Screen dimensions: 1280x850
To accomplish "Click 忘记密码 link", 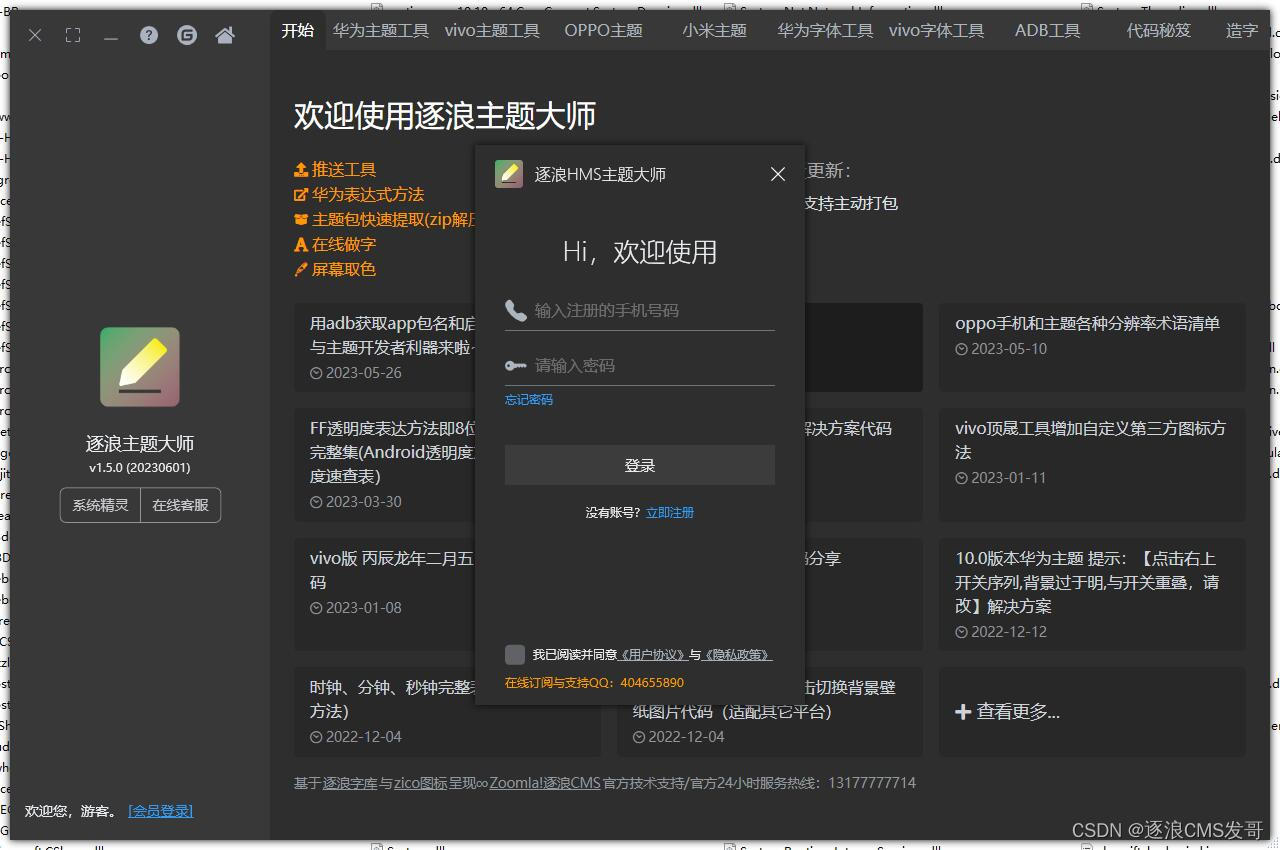I will [529, 399].
